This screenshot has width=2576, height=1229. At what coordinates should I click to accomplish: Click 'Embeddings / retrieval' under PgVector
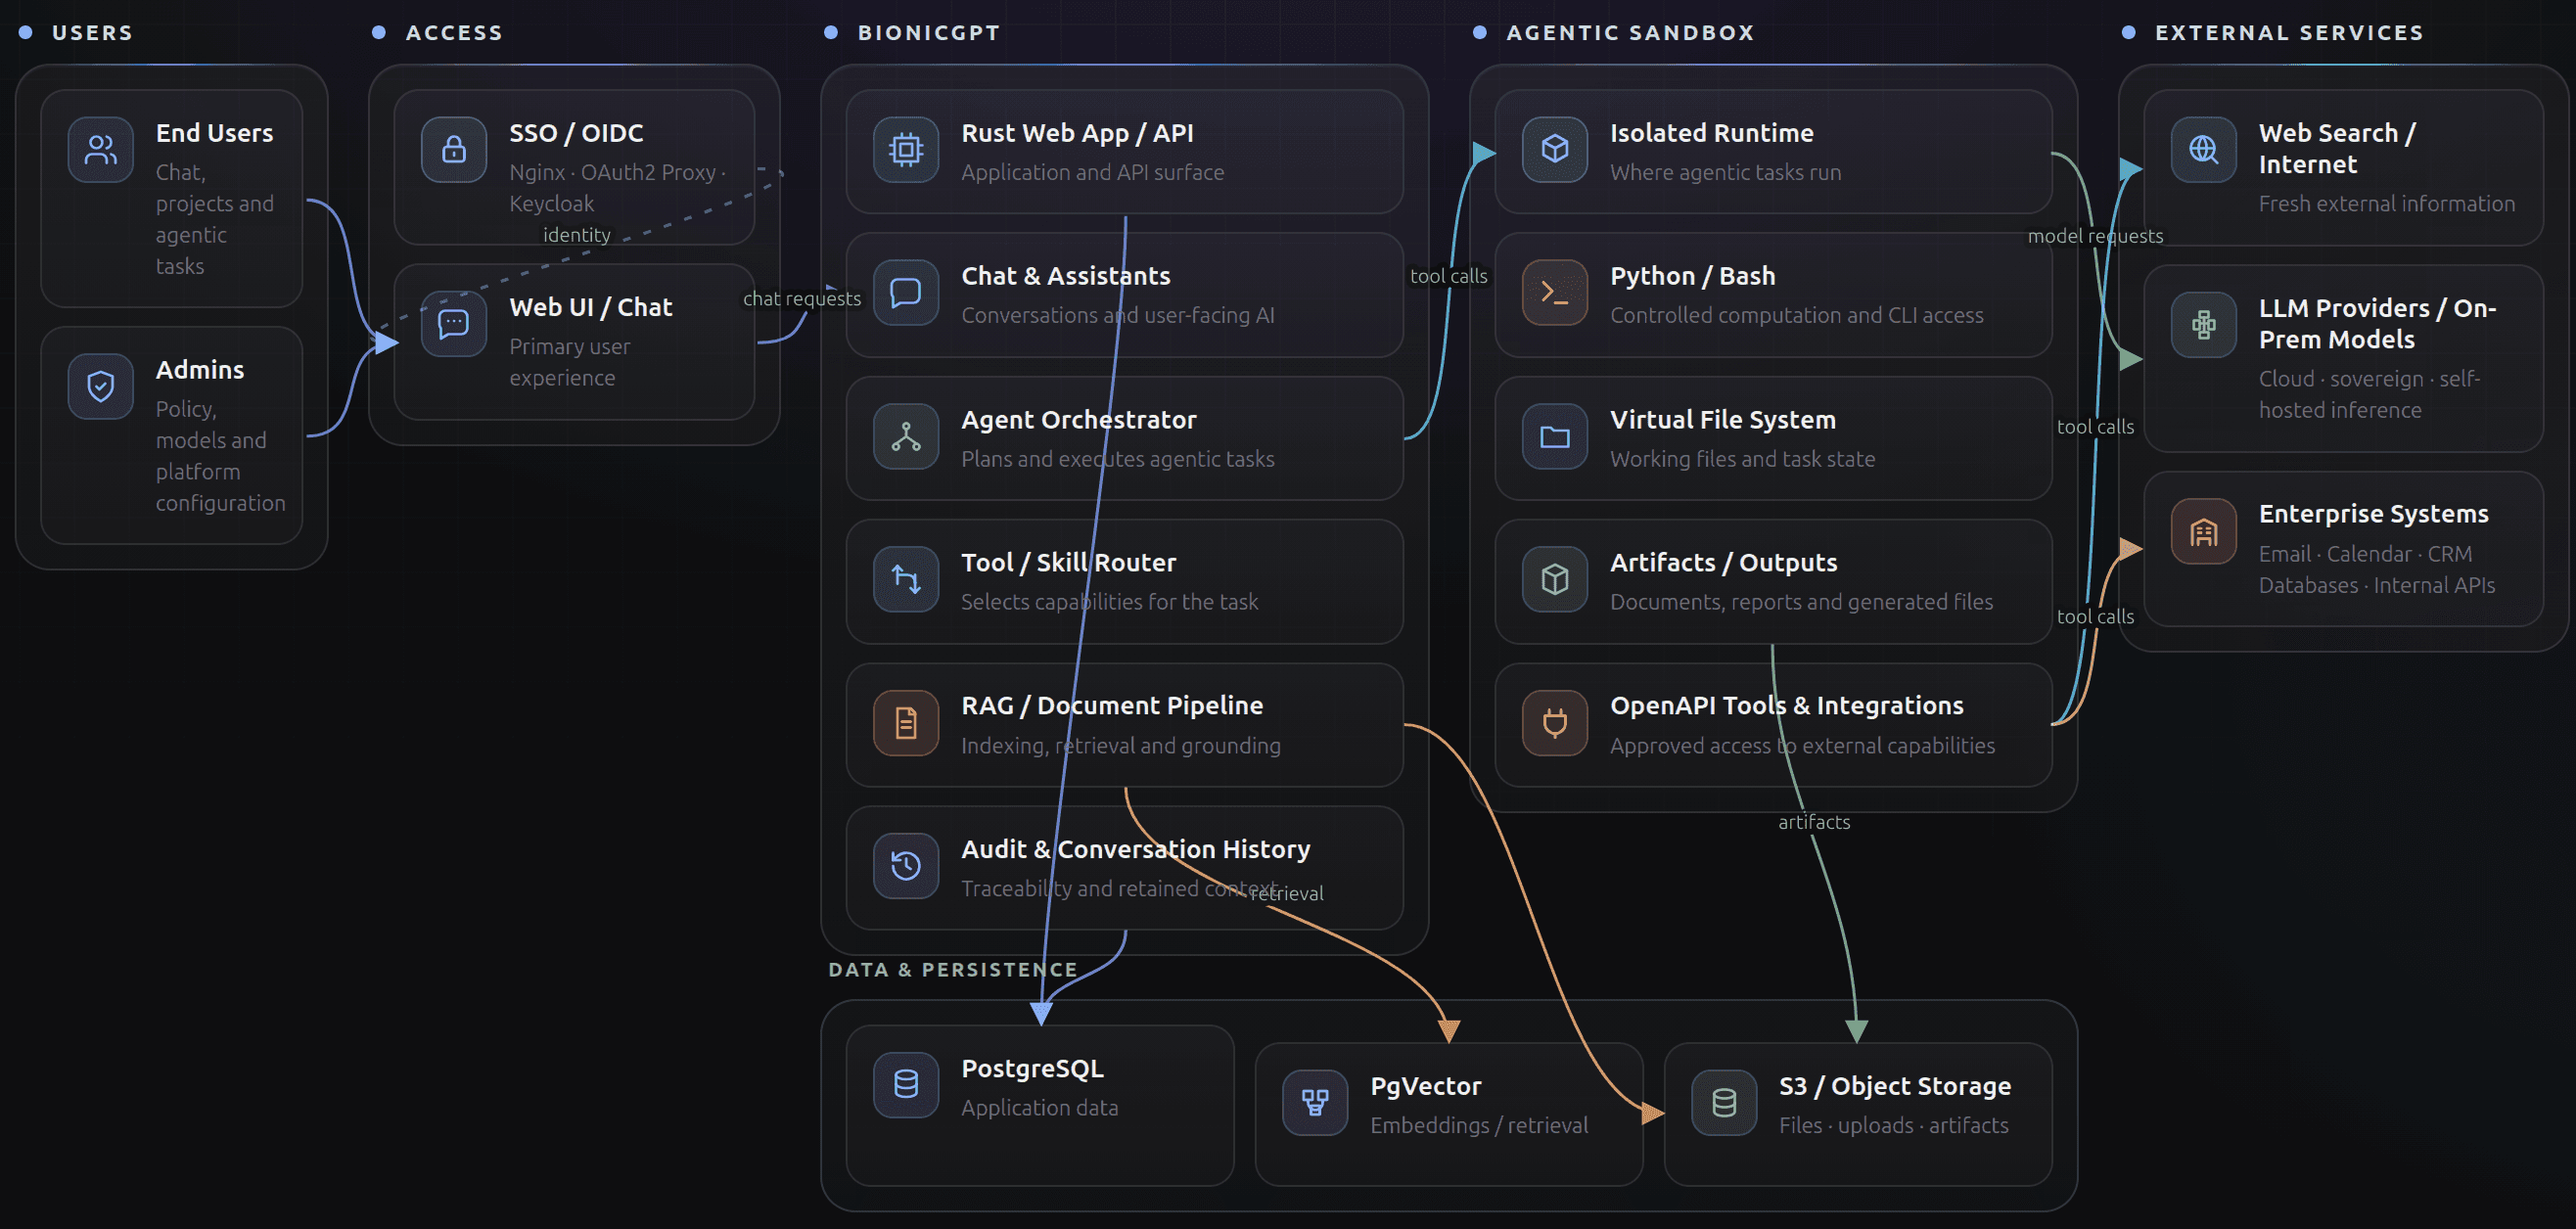[1478, 1125]
